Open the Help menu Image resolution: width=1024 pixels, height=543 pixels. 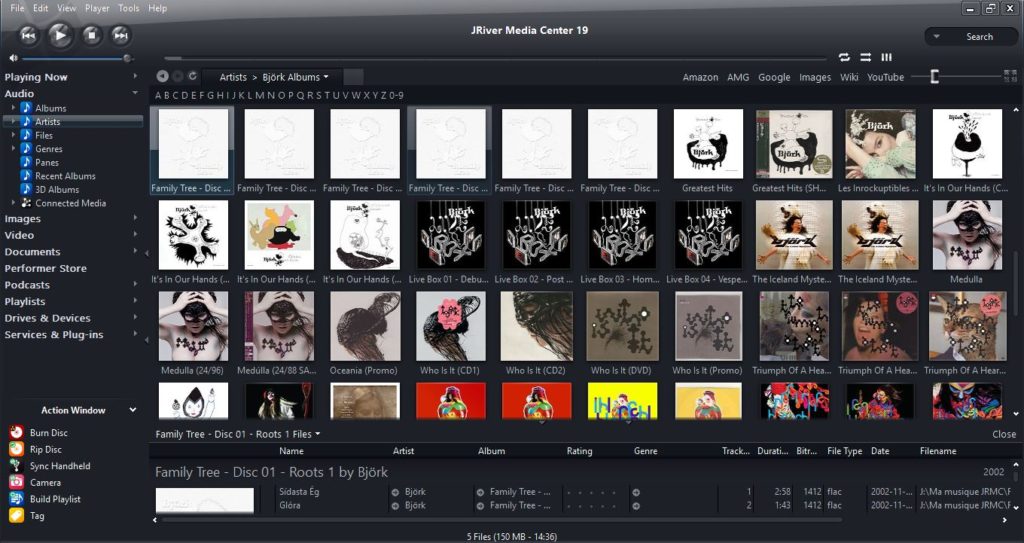click(157, 8)
